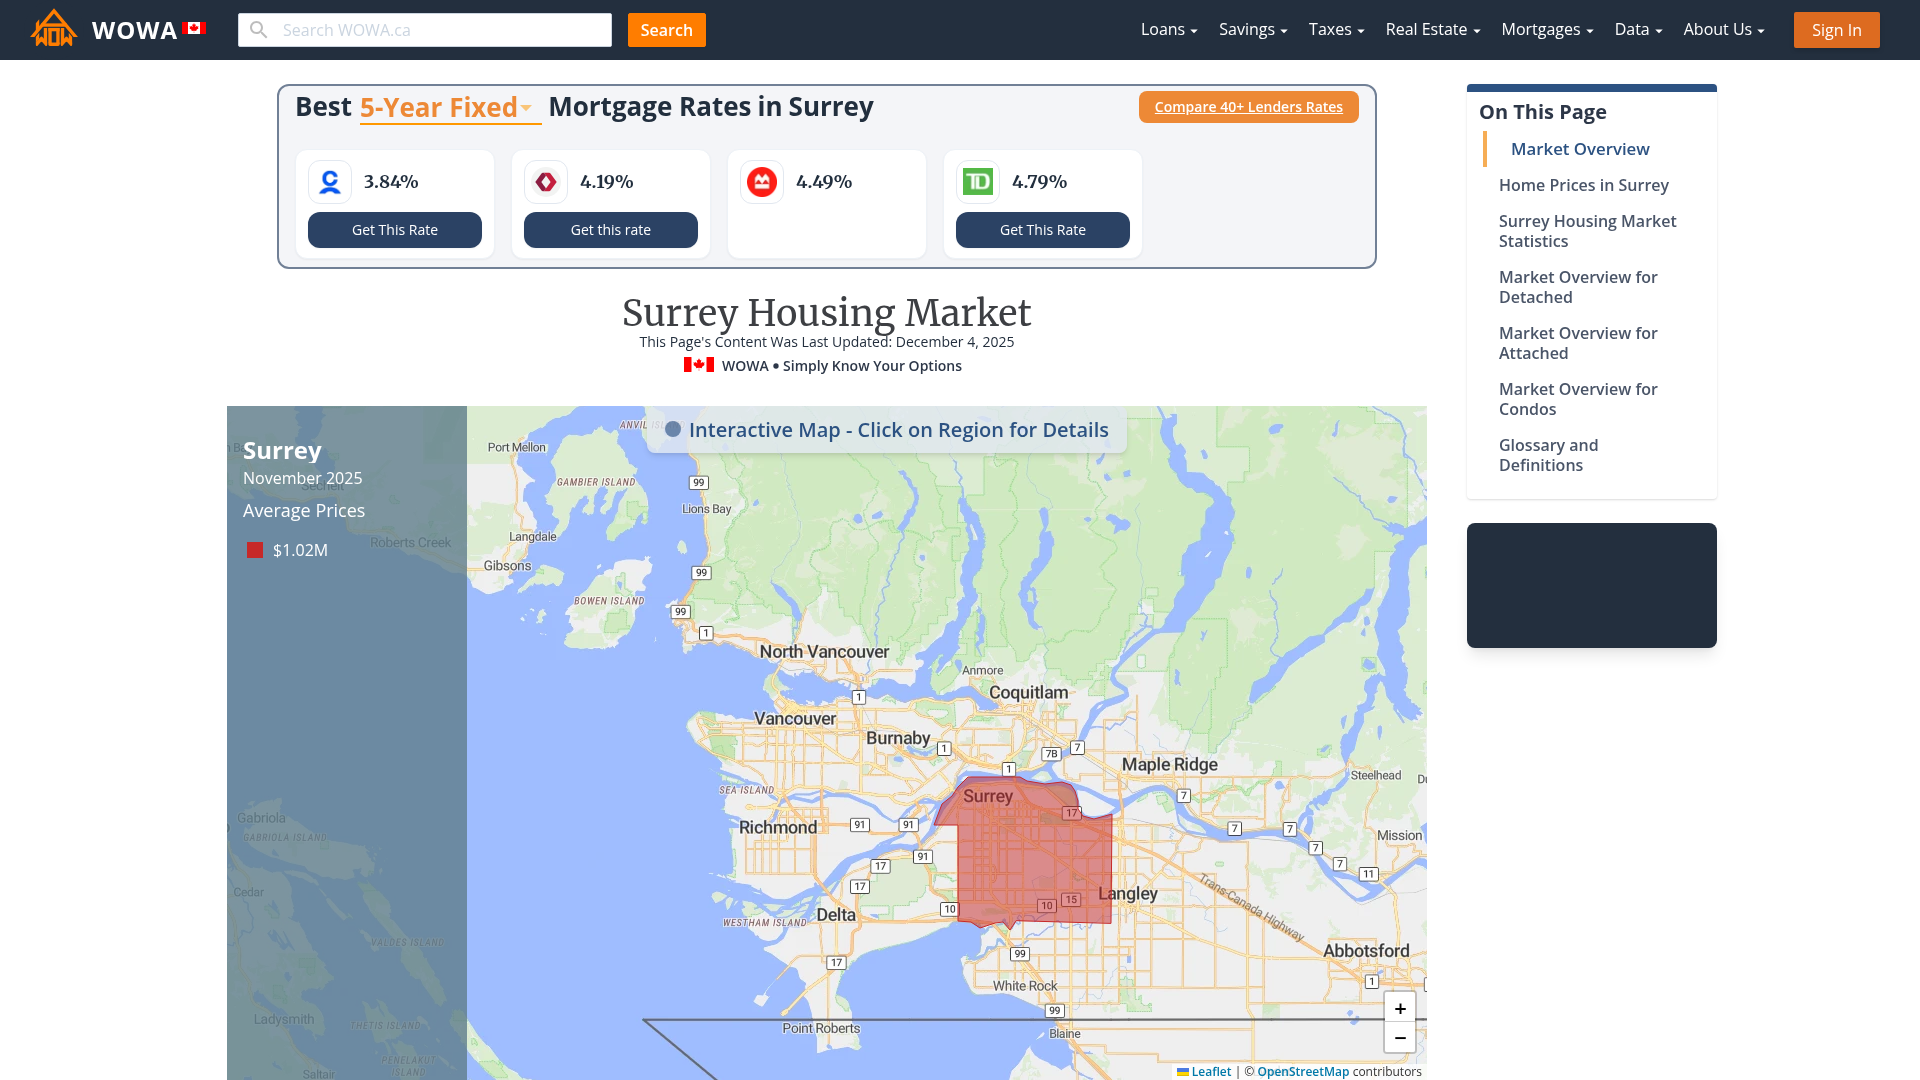Open the Taxes menu
Image resolution: width=1920 pixels, height=1080 pixels.
click(x=1336, y=29)
